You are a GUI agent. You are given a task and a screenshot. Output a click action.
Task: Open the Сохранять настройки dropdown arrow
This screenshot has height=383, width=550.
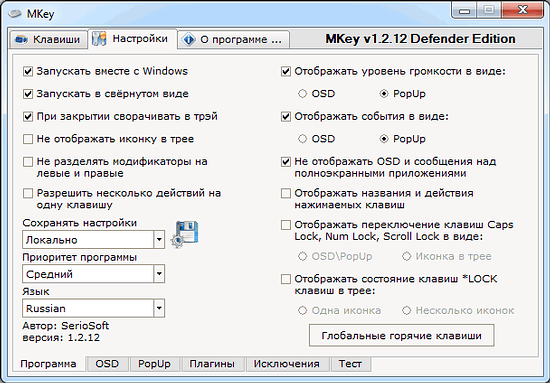pos(159,240)
